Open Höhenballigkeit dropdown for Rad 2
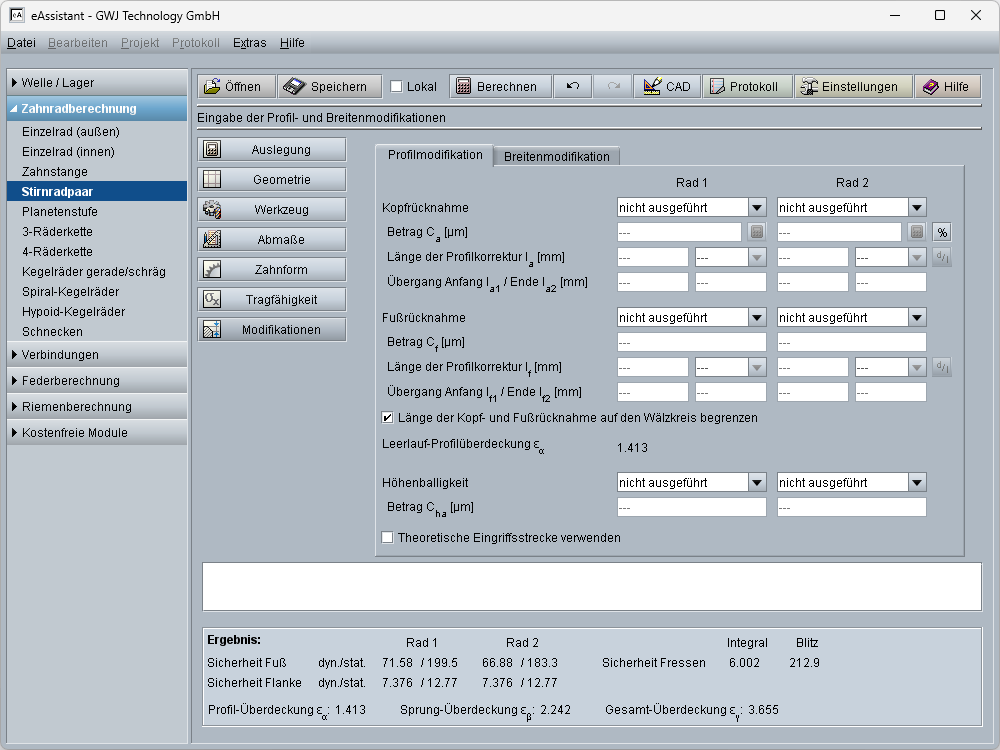The height and width of the screenshot is (750, 1000). [851, 482]
